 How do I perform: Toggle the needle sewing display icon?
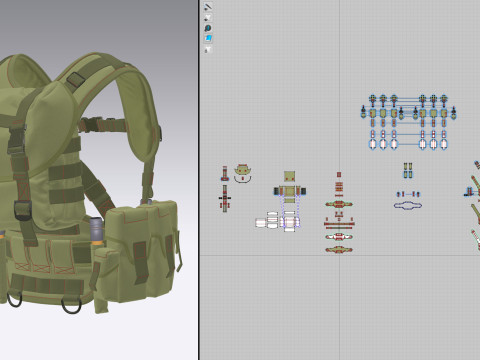(x=208, y=7)
